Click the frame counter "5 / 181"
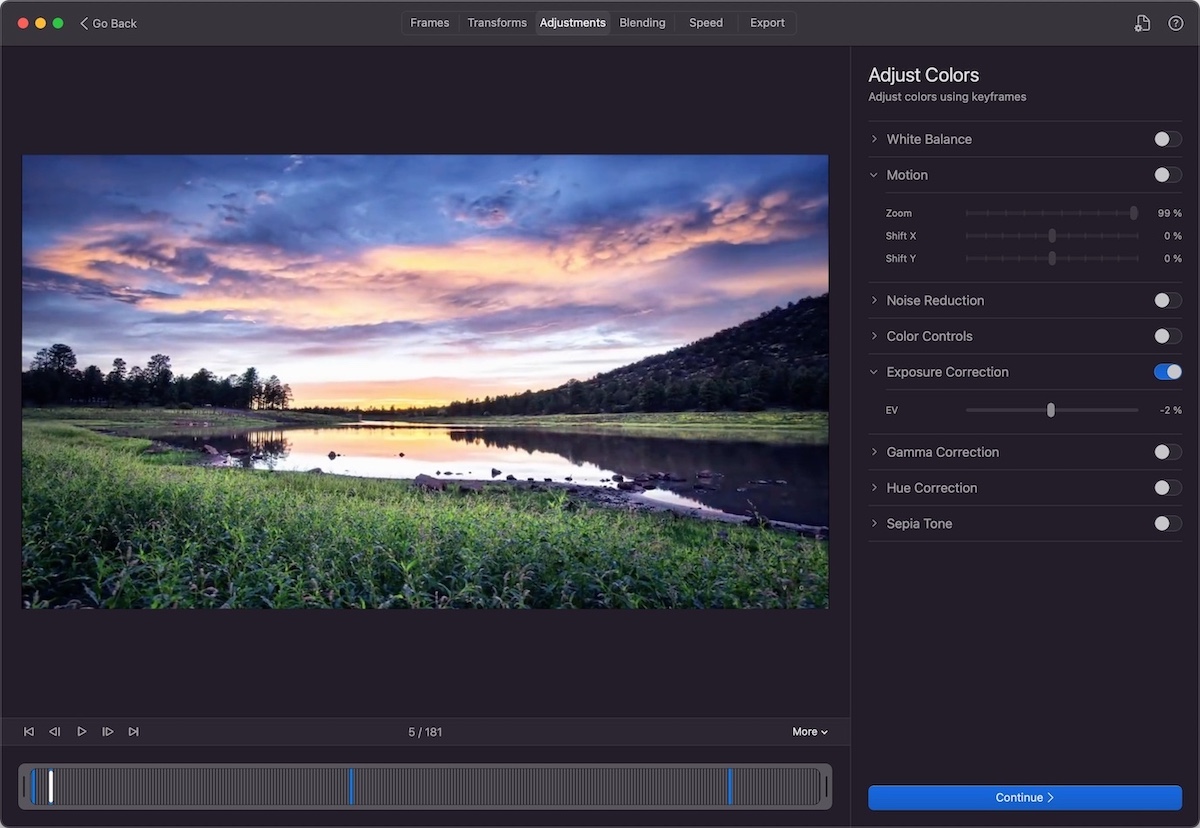1200x828 pixels. (x=425, y=732)
